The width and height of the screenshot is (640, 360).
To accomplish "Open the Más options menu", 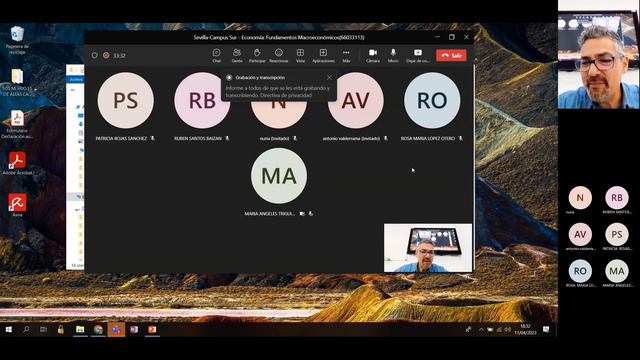I will tap(346, 56).
